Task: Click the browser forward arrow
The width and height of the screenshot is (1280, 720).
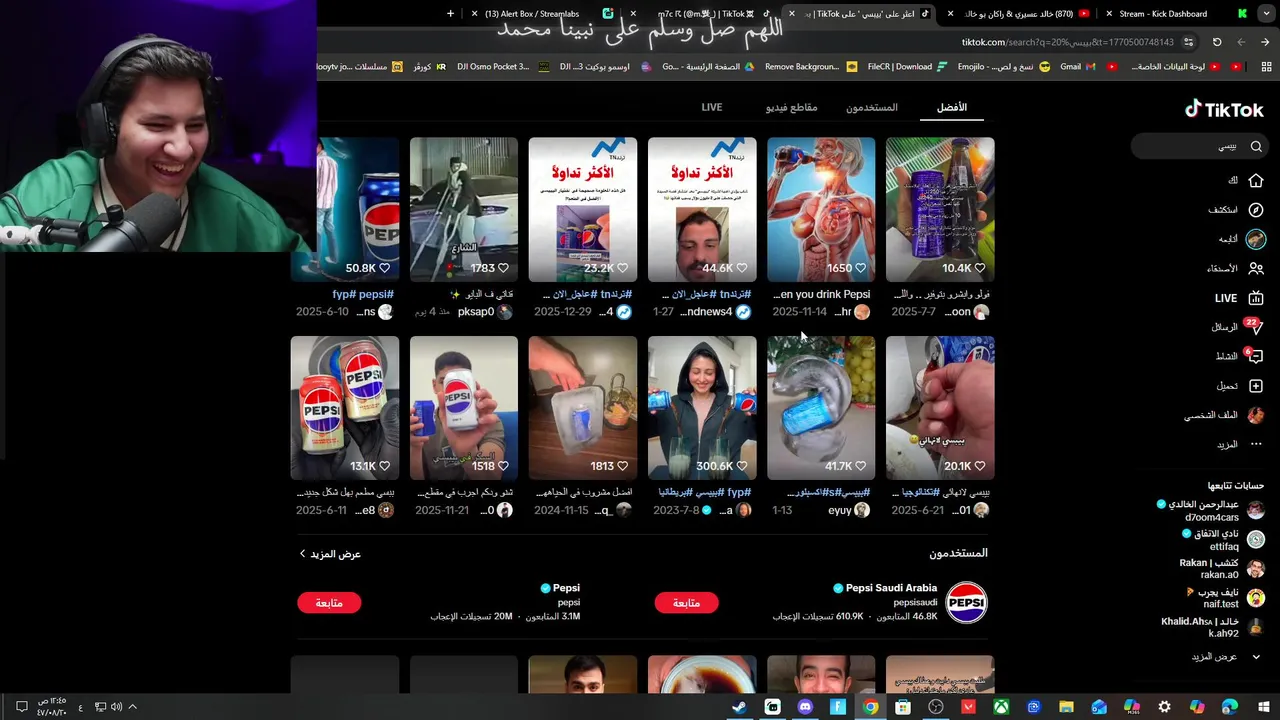Action: point(1241,42)
